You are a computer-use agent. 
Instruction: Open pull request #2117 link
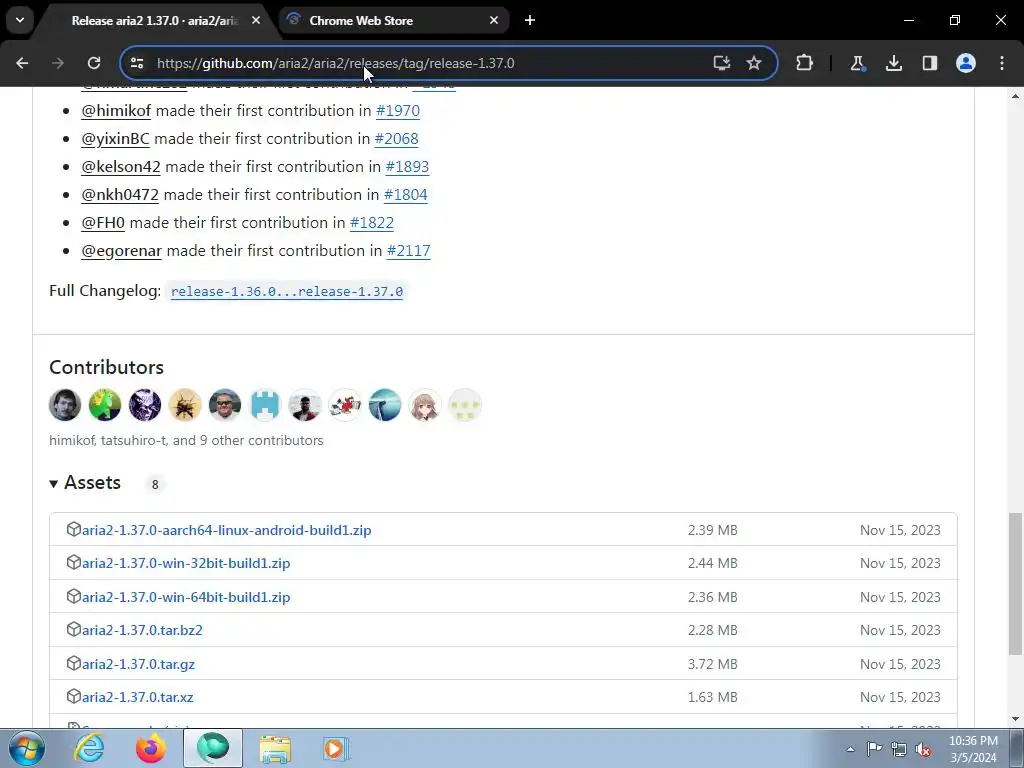coord(408,251)
